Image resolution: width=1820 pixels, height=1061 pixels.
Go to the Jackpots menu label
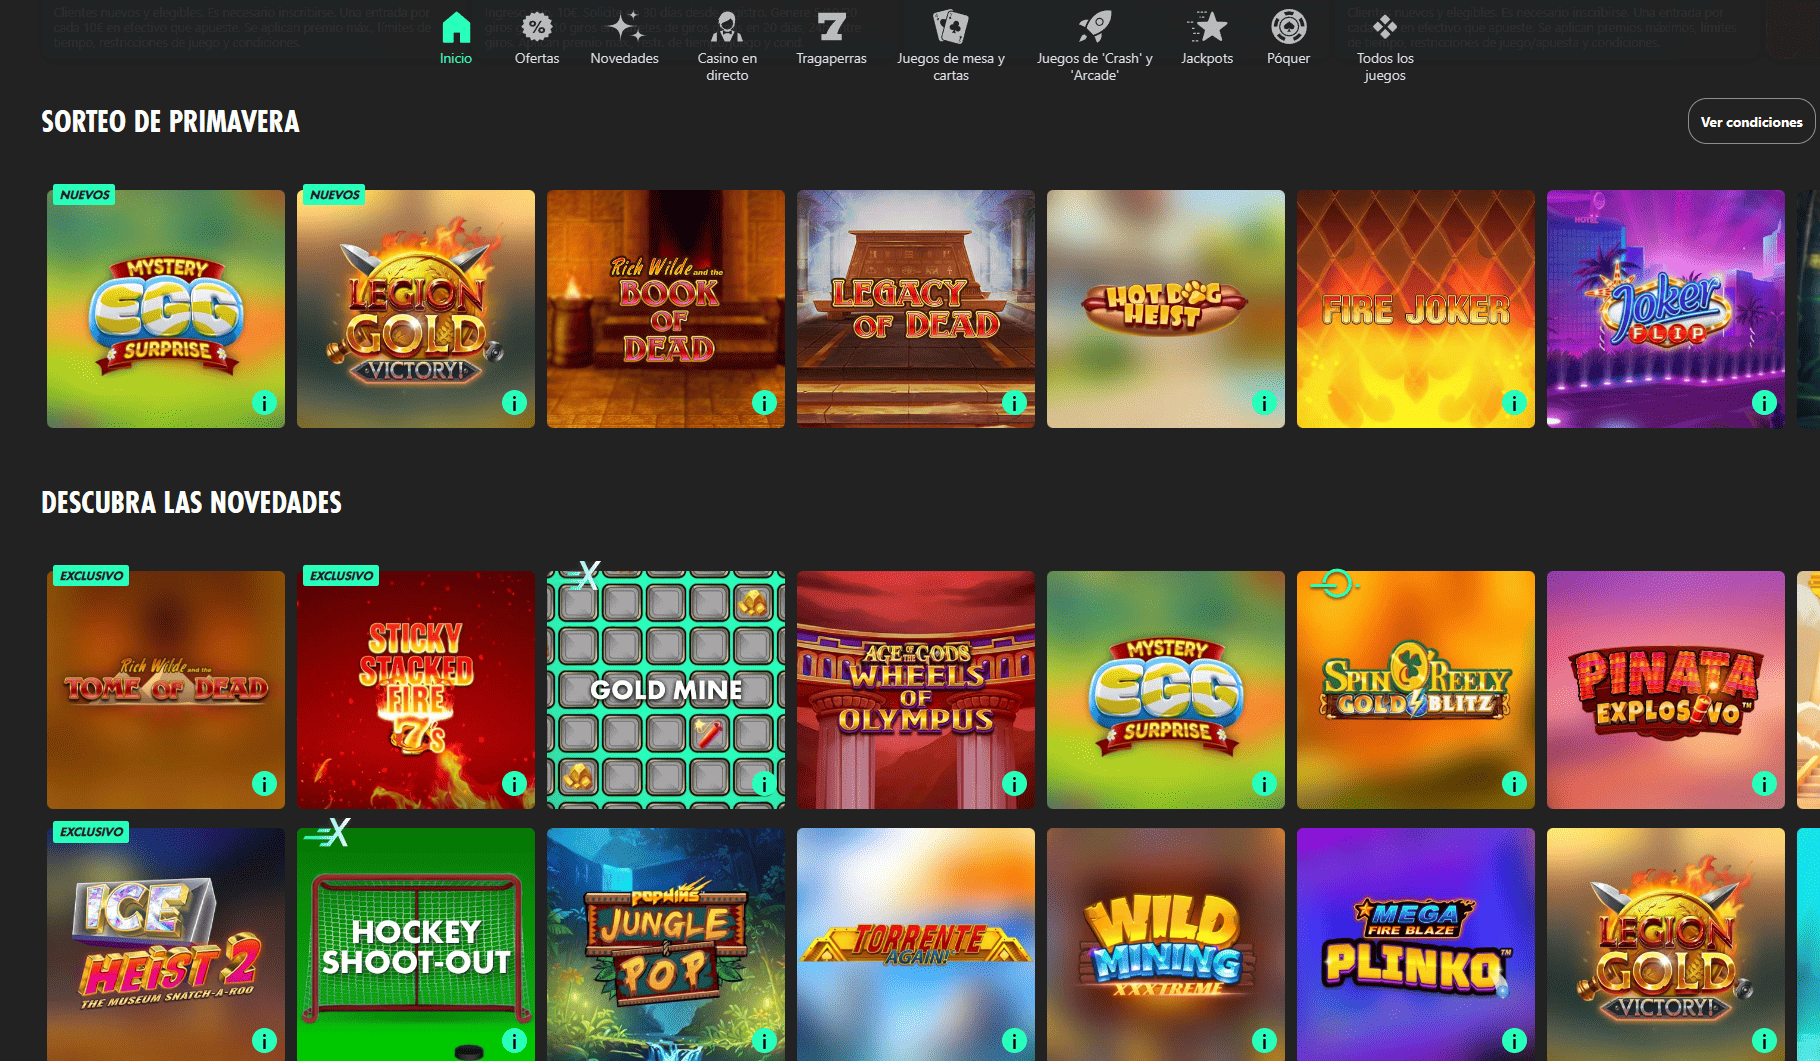pyautogui.click(x=1207, y=59)
